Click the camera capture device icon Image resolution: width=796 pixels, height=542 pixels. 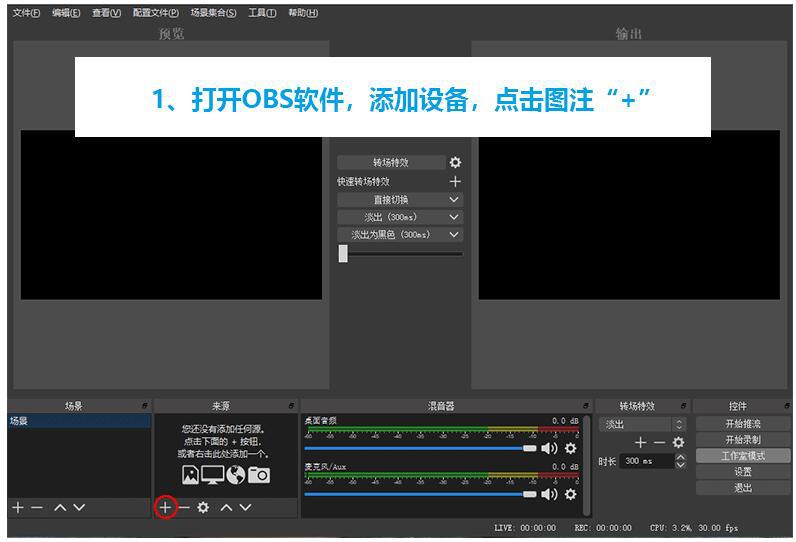(259, 475)
